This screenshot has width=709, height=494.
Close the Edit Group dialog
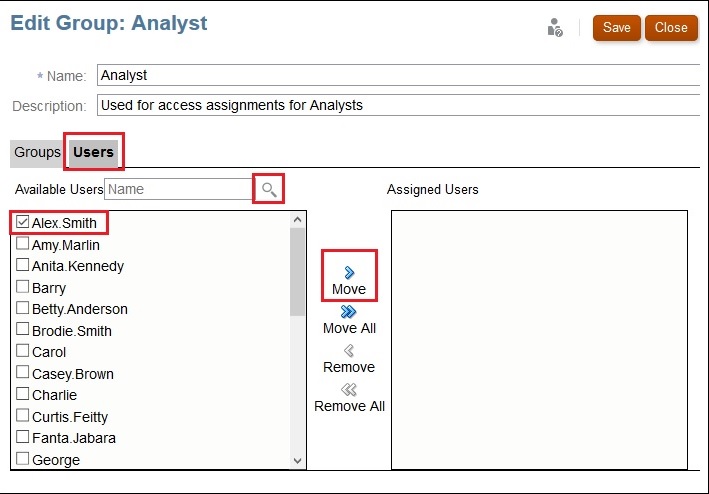click(x=671, y=28)
